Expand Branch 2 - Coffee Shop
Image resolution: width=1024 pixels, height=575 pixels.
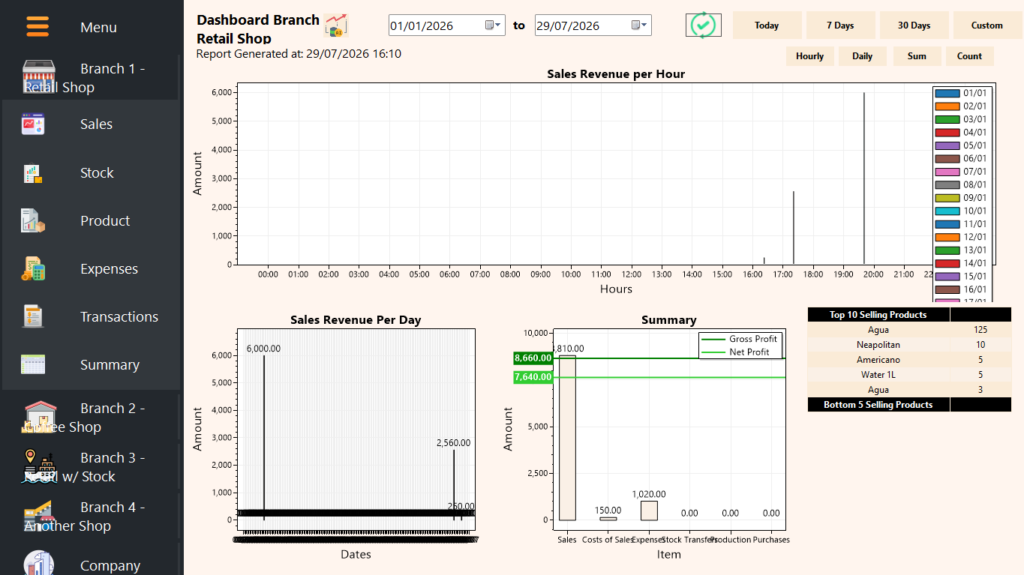(x=91, y=417)
